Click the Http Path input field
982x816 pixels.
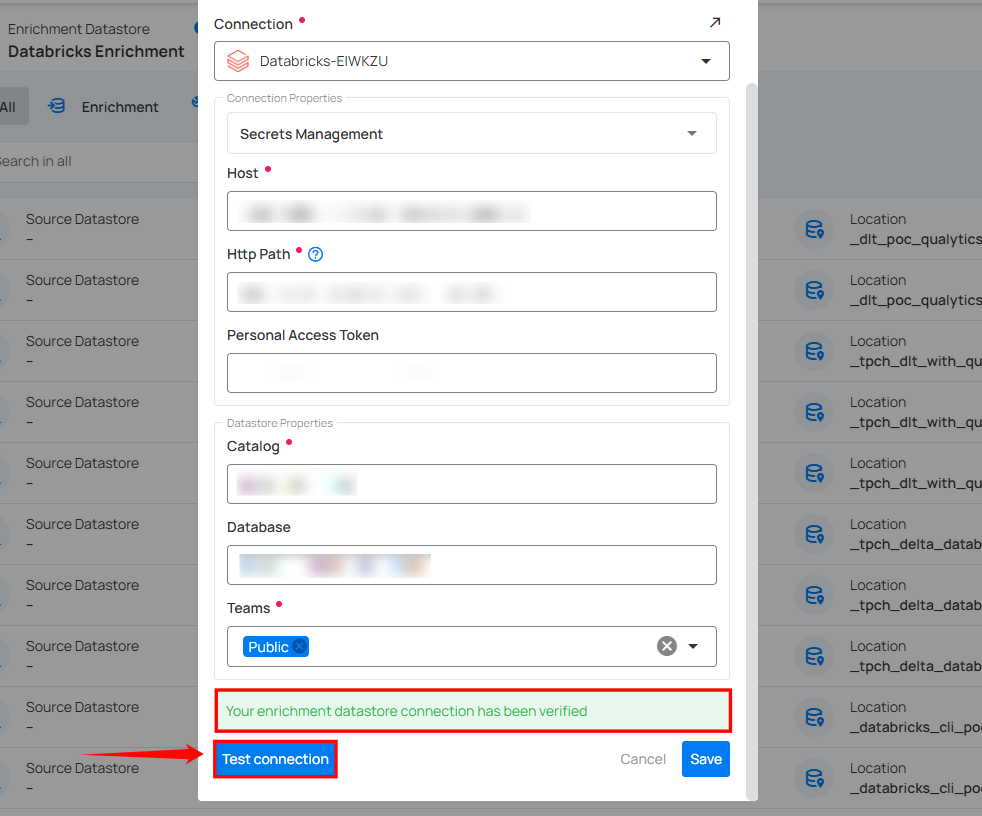click(x=472, y=292)
